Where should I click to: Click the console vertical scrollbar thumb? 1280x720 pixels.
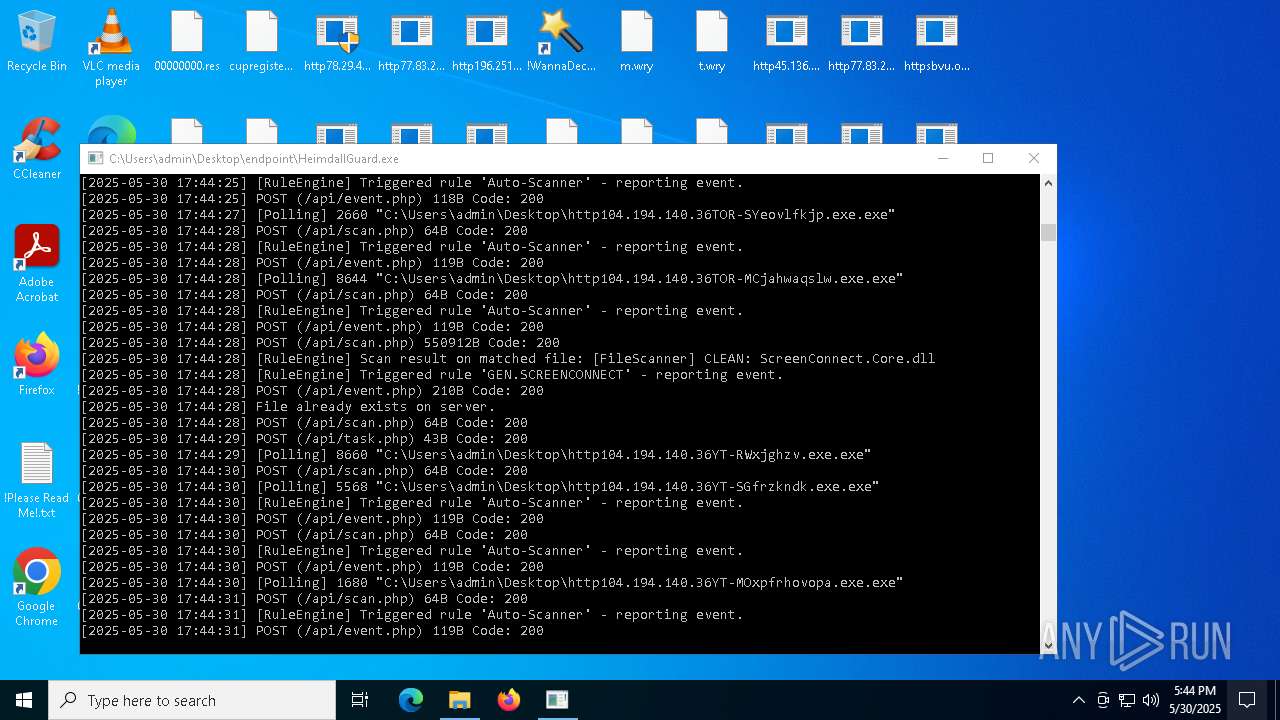point(1048,232)
